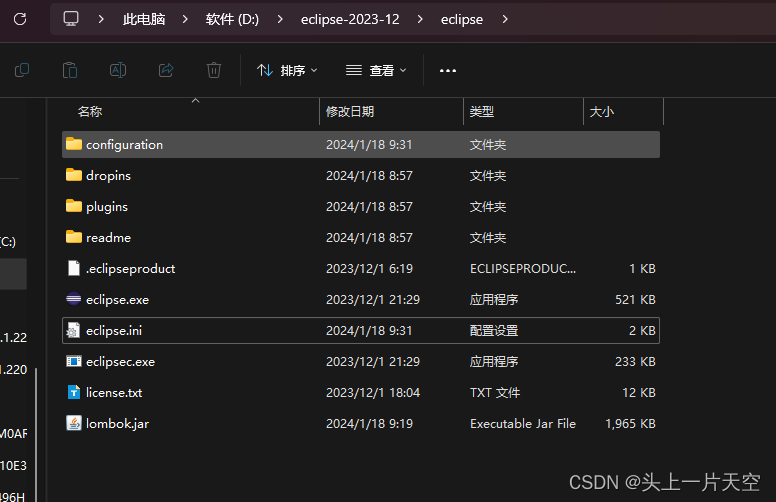Click the ECLIPSEPRODUC... type cell

pyautogui.click(x=523, y=268)
